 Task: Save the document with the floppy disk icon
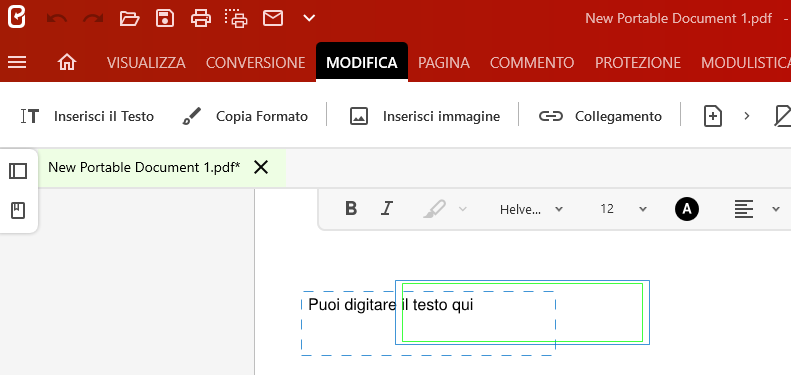165,19
